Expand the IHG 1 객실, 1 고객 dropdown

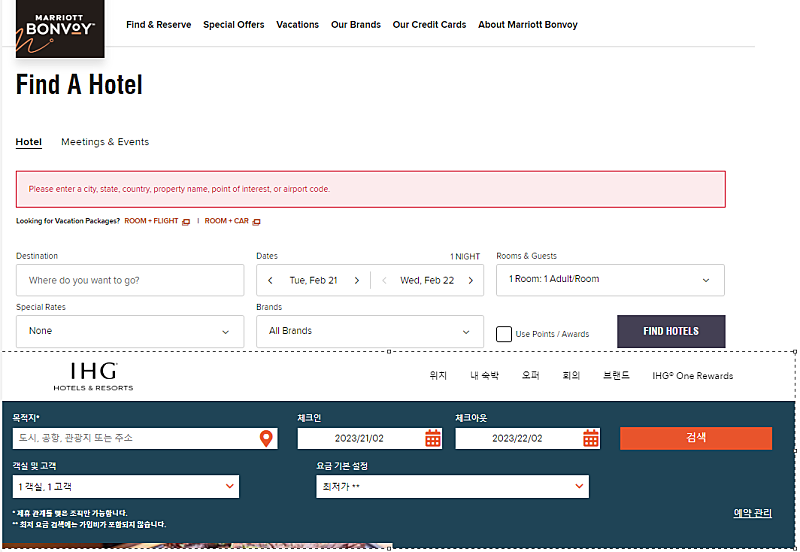pos(126,487)
